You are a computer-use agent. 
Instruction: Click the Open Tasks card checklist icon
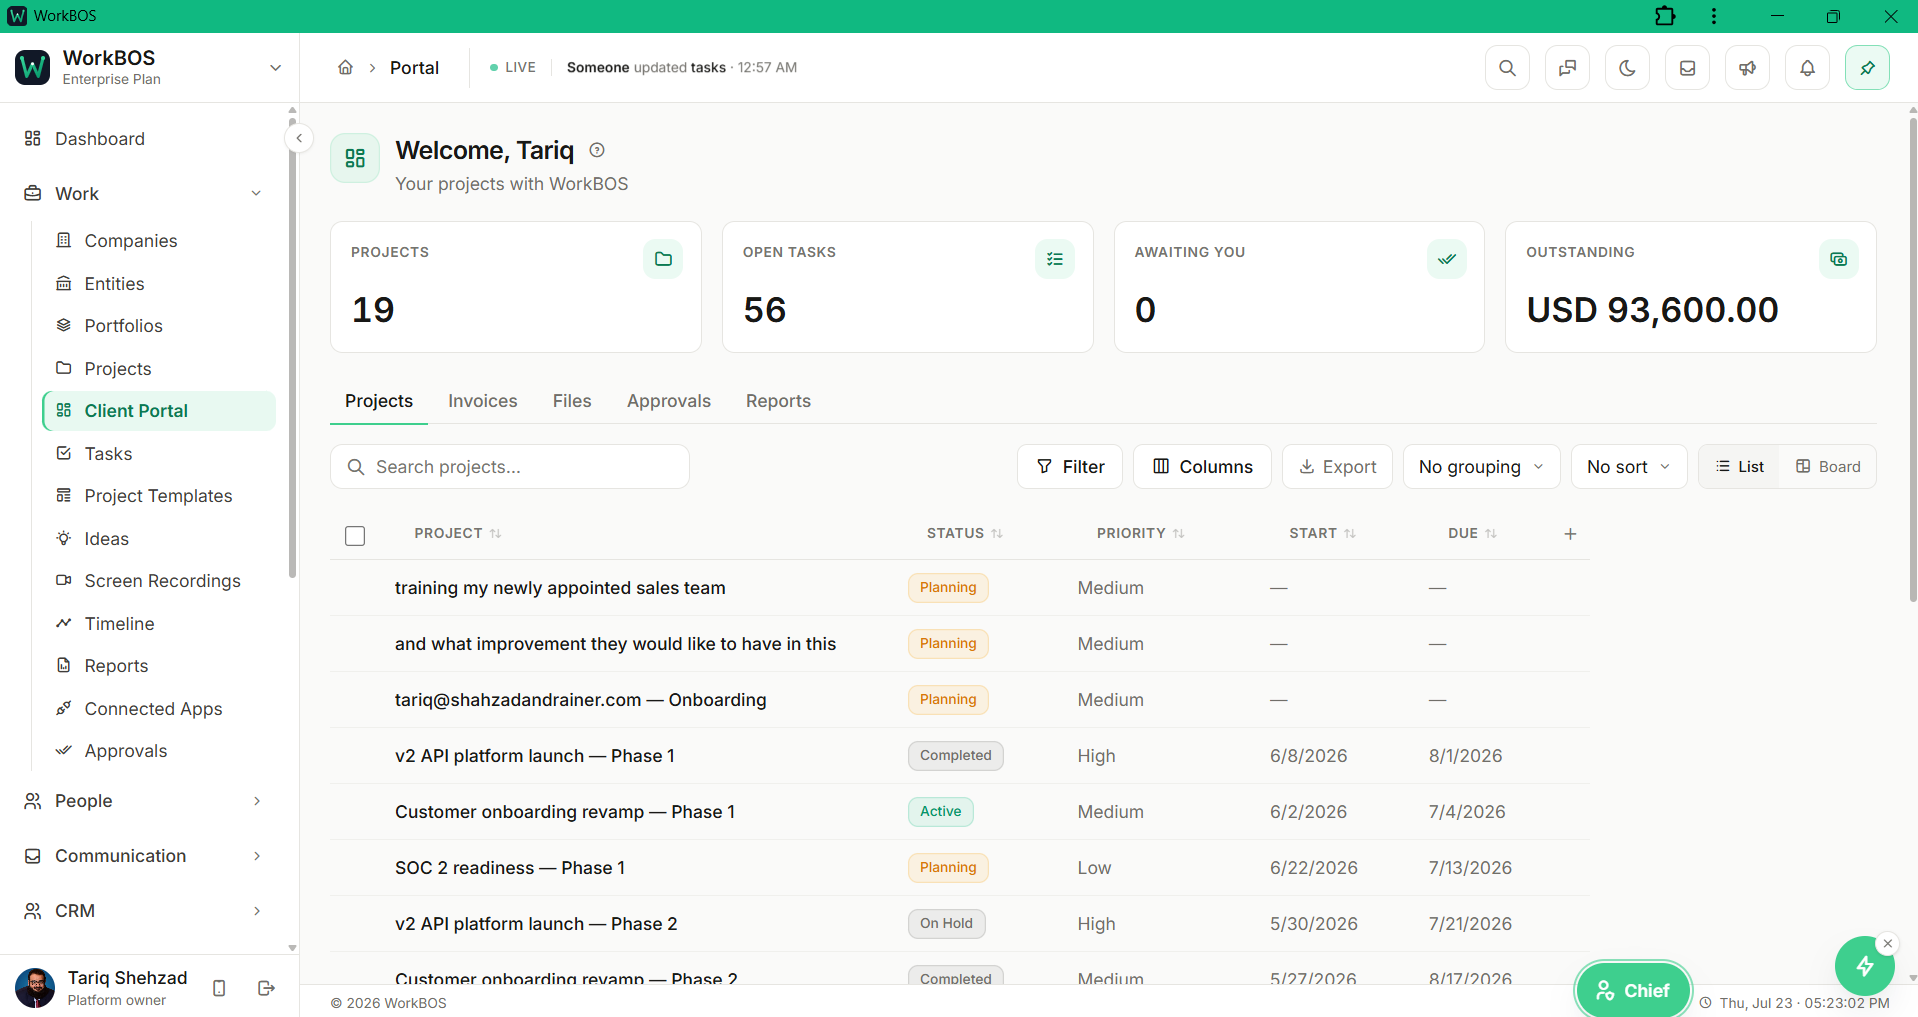click(1055, 259)
